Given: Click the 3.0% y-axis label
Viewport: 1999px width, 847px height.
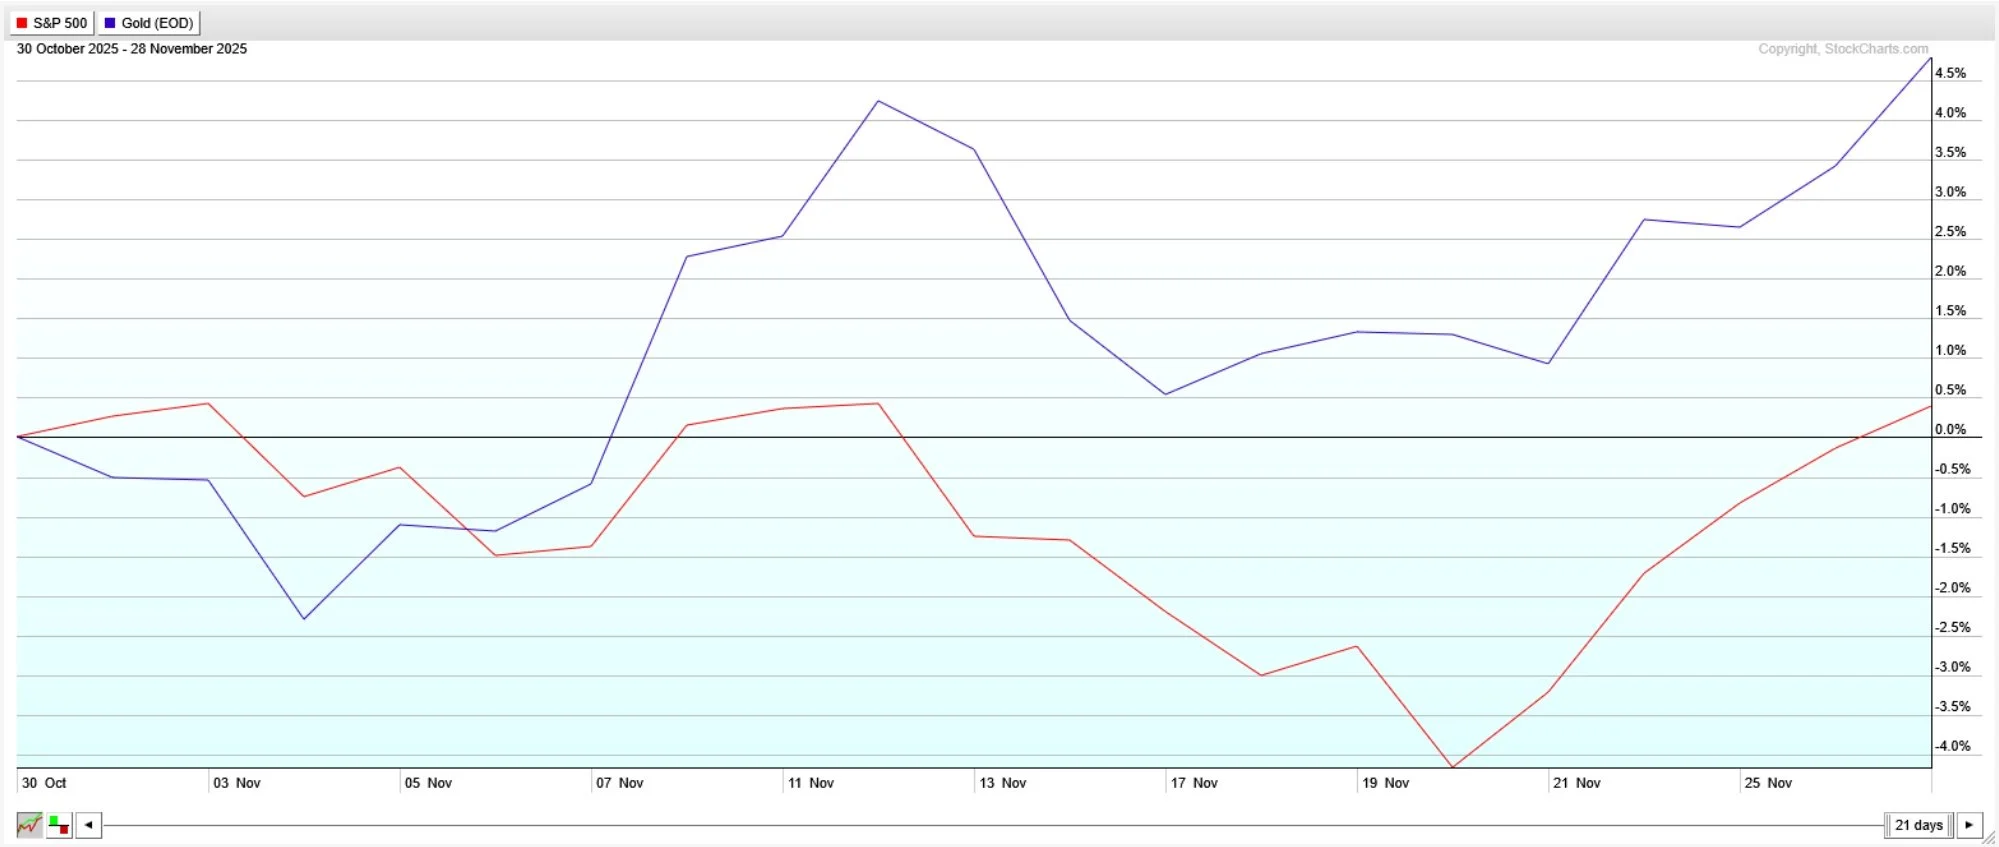Looking at the screenshot, I should (1950, 192).
